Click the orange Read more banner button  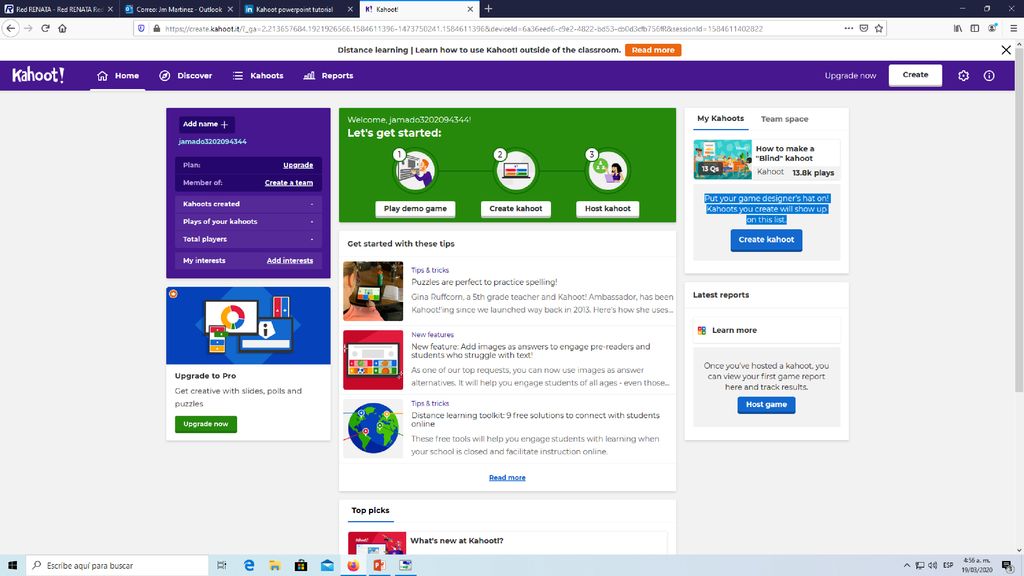(x=653, y=50)
